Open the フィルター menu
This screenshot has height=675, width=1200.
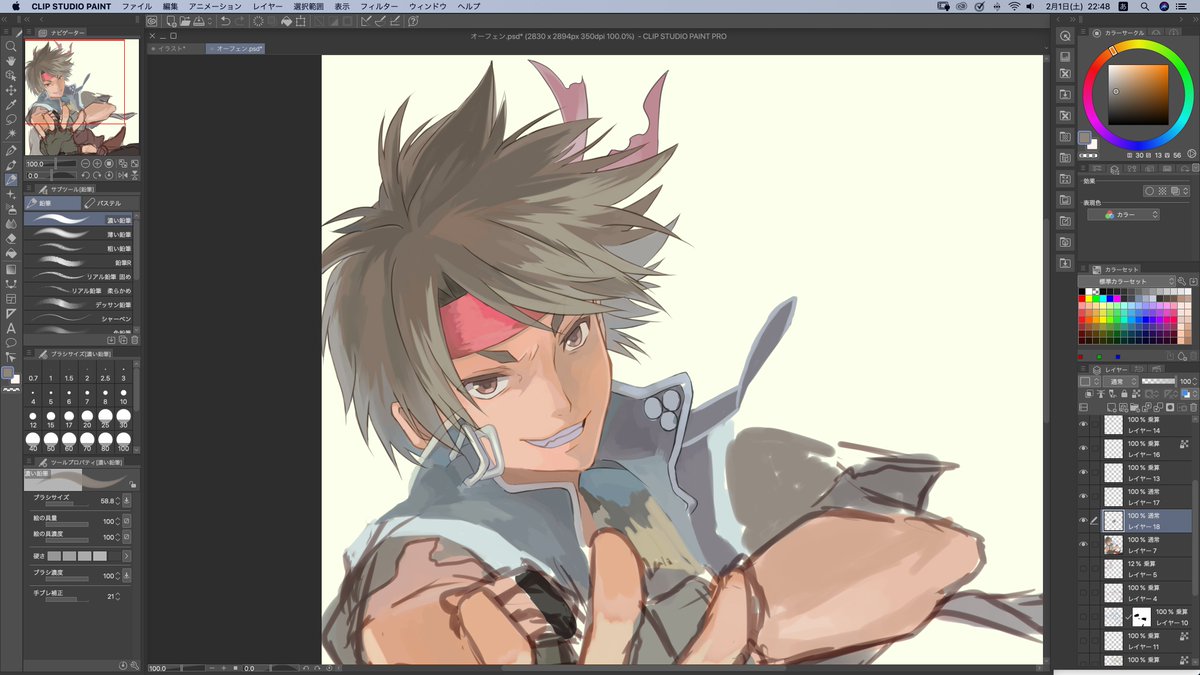tap(379, 6)
